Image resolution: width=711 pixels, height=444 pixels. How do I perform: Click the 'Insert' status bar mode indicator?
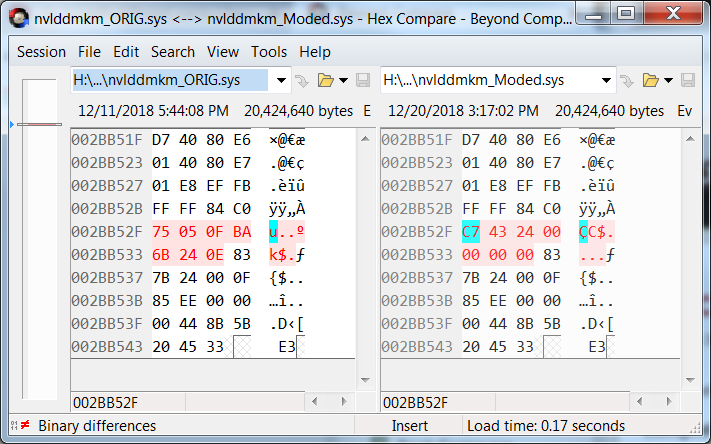click(409, 426)
